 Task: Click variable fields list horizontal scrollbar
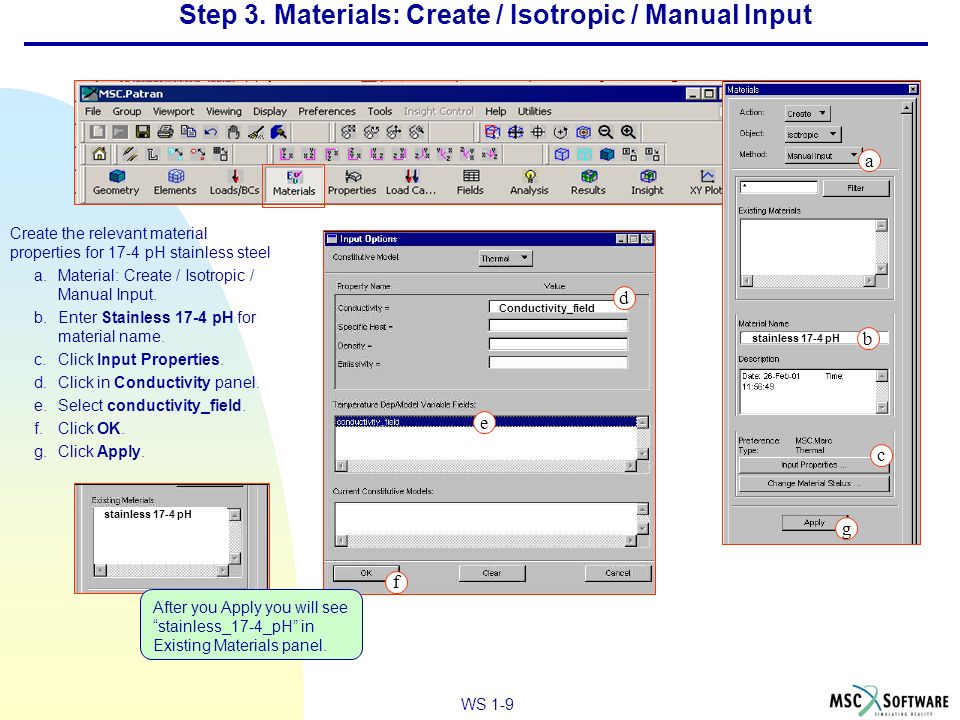[486, 466]
